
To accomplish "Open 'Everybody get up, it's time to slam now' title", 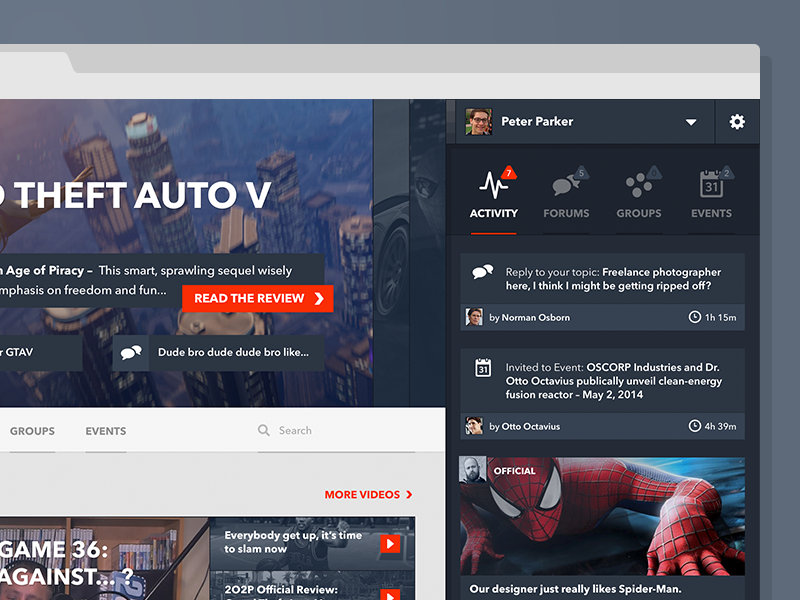I will [293, 542].
